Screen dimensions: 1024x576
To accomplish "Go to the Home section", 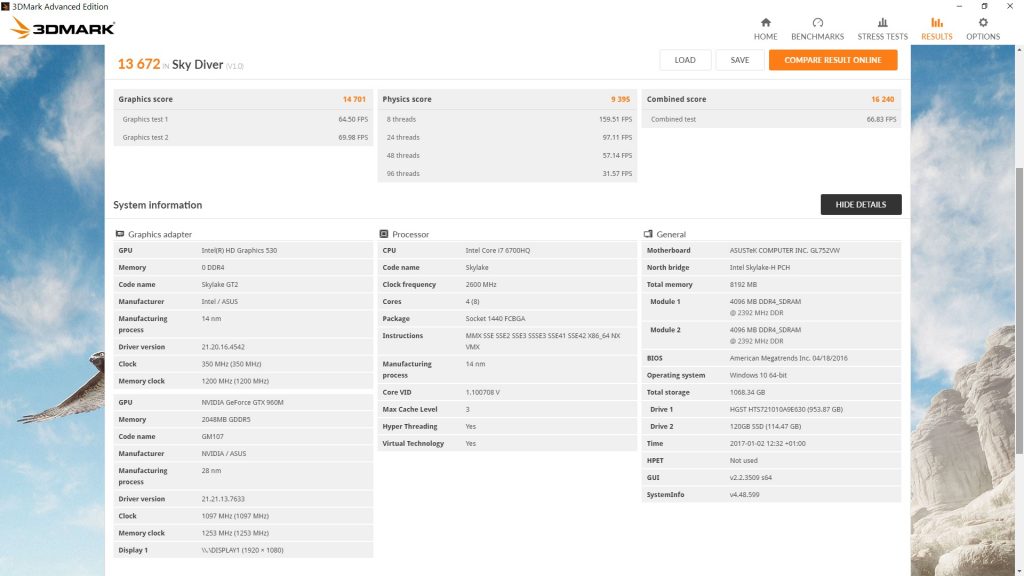I will 765,29.
